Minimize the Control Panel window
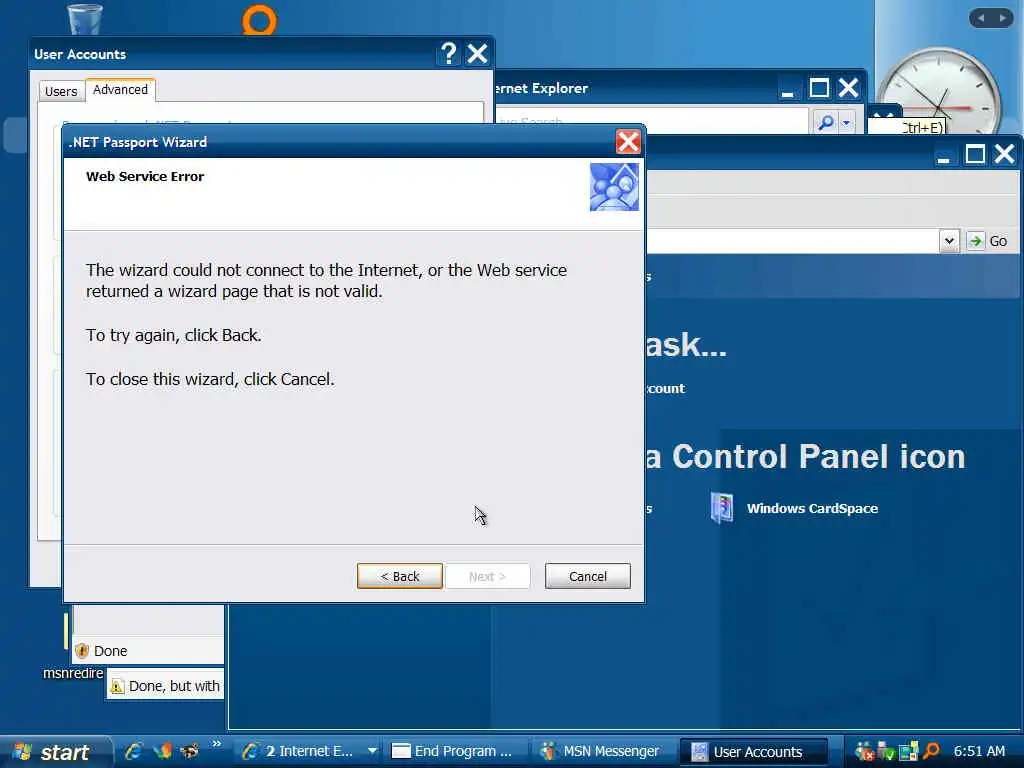 coord(943,155)
